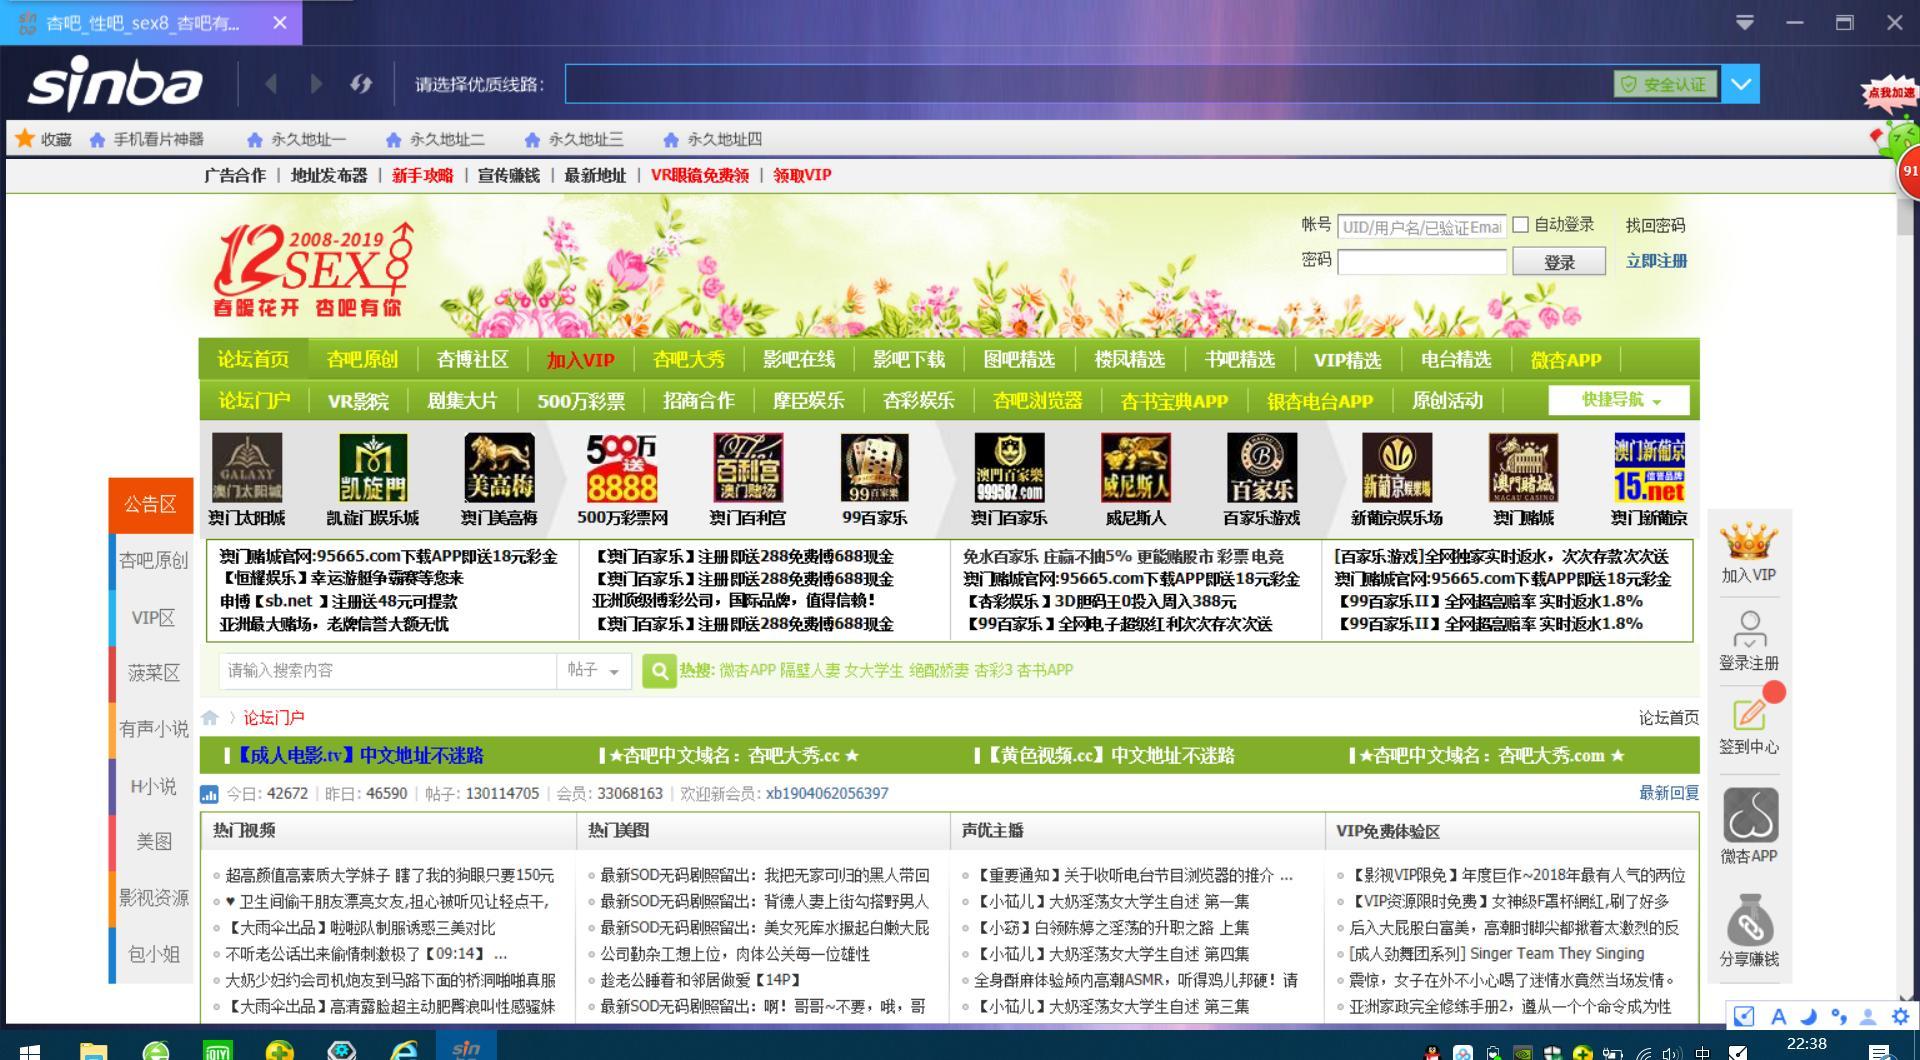Click the 点我加速 speed-up badge
The image size is (1920, 1060).
1890,92
